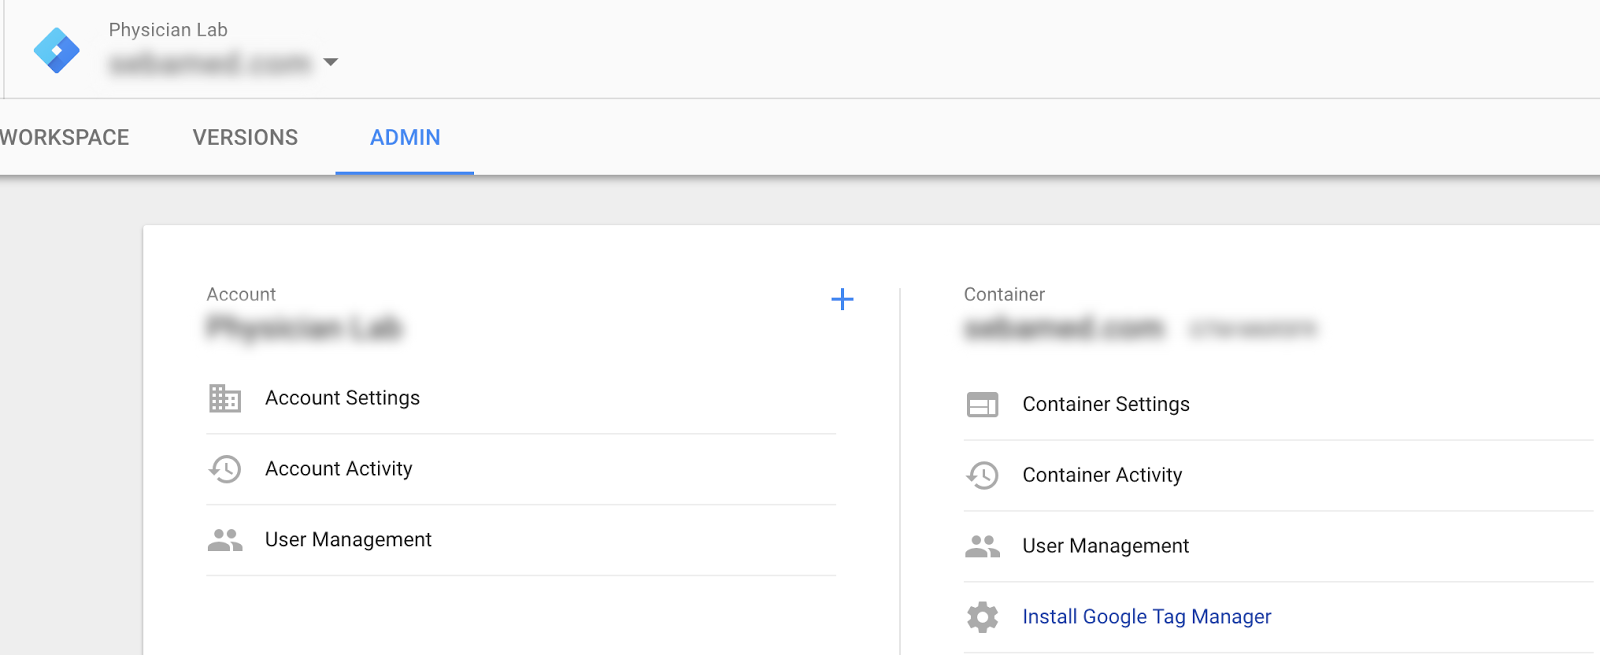Image resolution: width=1600 pixels, height=655 pixels.
Task: Open Account Settings text label
Action: (x=342, y=398)
